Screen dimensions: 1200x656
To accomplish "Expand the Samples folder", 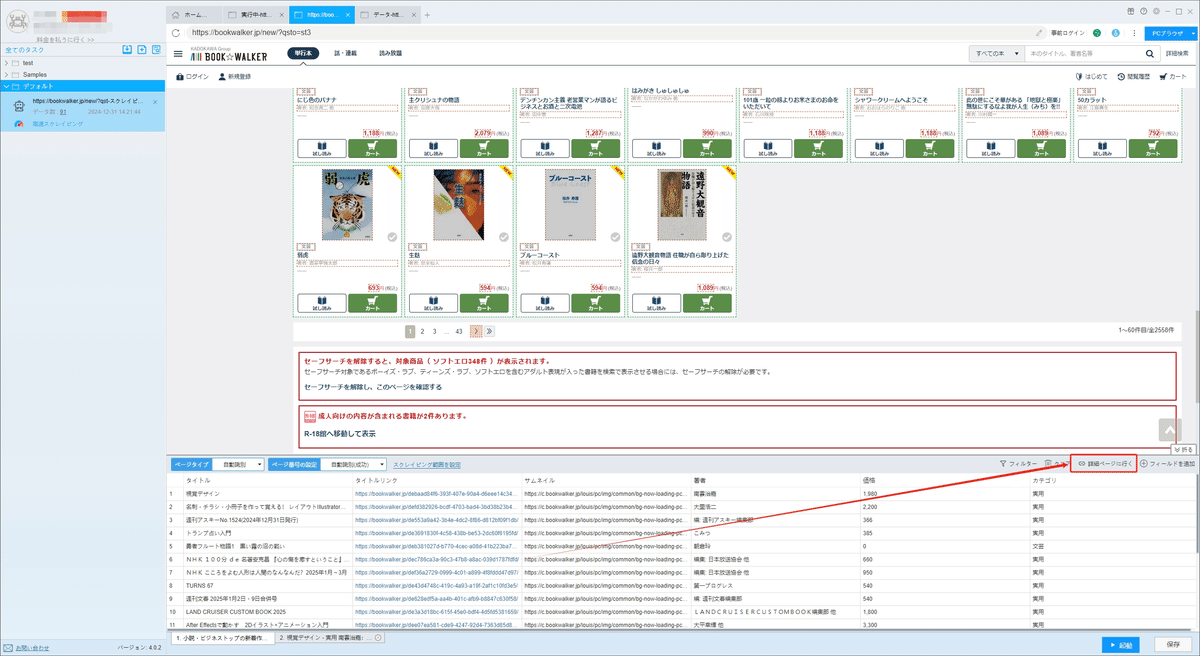I will (x=7, y=74).
